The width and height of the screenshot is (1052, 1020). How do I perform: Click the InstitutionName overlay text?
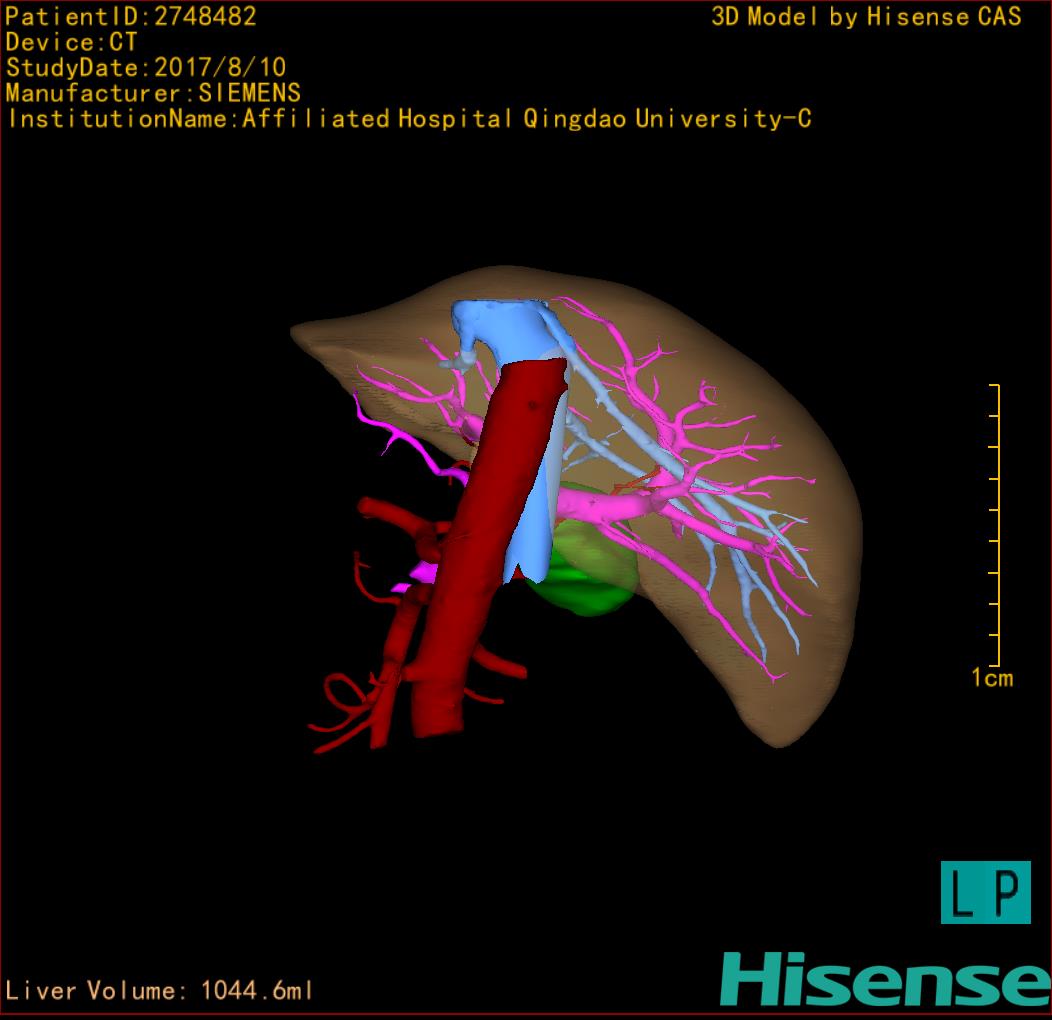[408, 119]
